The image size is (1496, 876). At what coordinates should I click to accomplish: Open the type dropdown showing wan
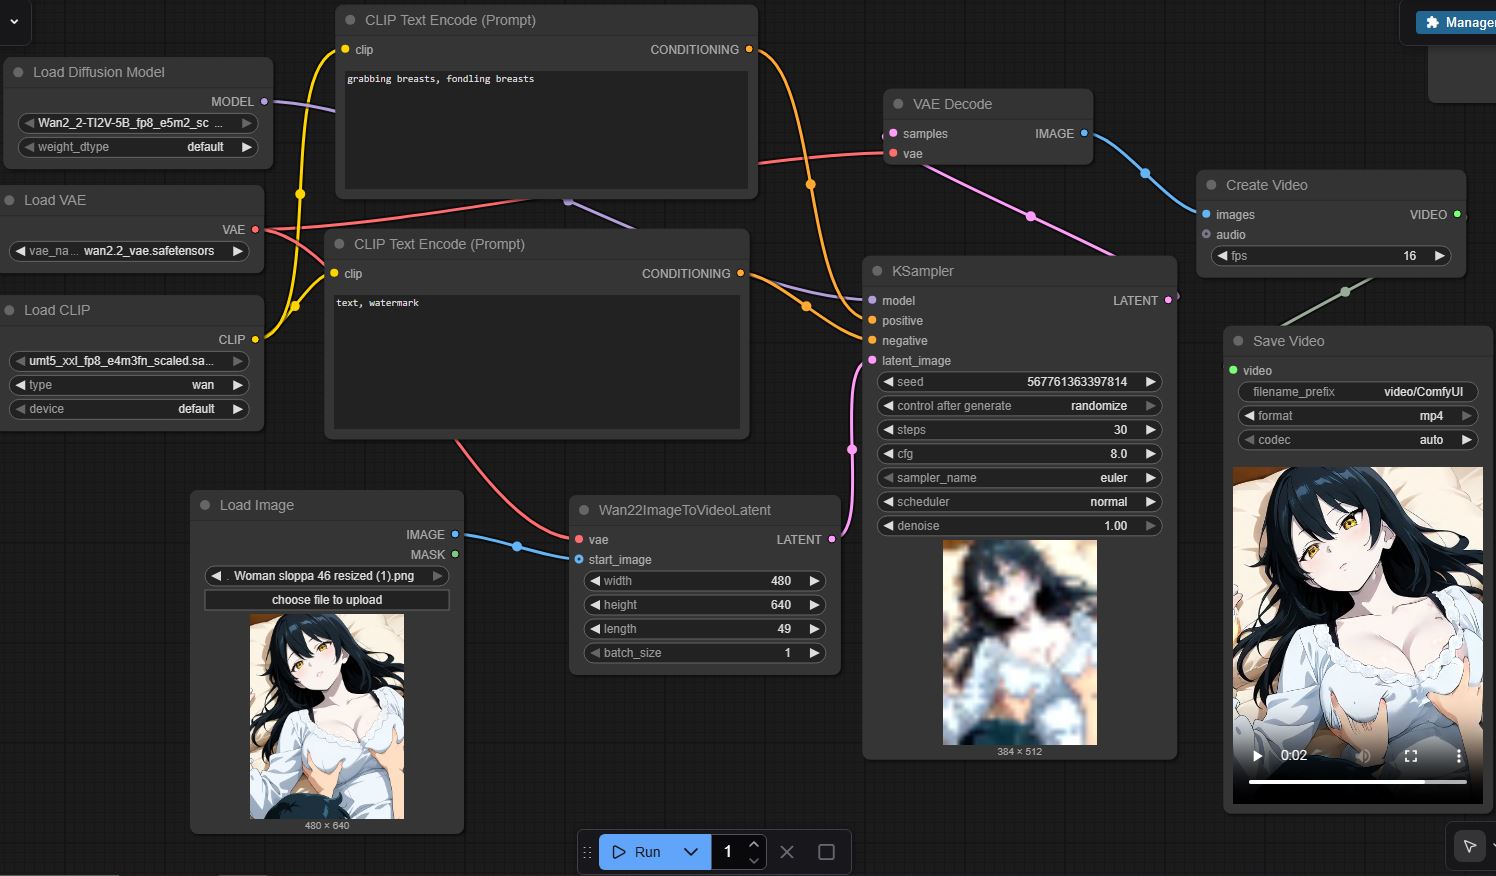129,385
